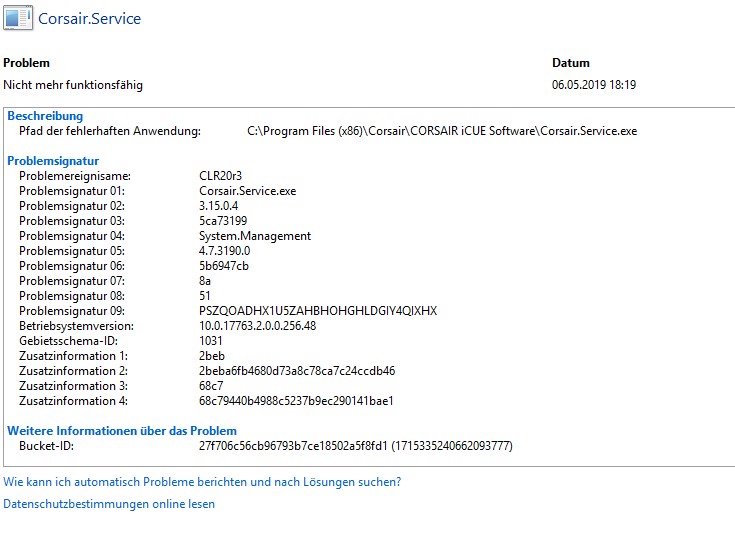Image resolution: width=735 pixels, height=558 pixels.
Task: Select the System.Management signature value
Action: tap(255, 236)
